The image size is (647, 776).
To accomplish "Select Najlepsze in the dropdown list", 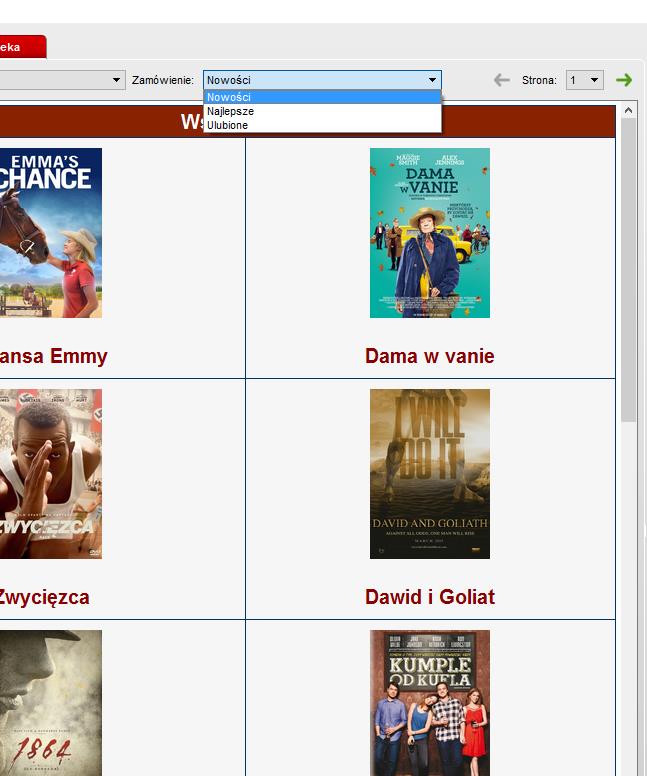I will (322, 111).
